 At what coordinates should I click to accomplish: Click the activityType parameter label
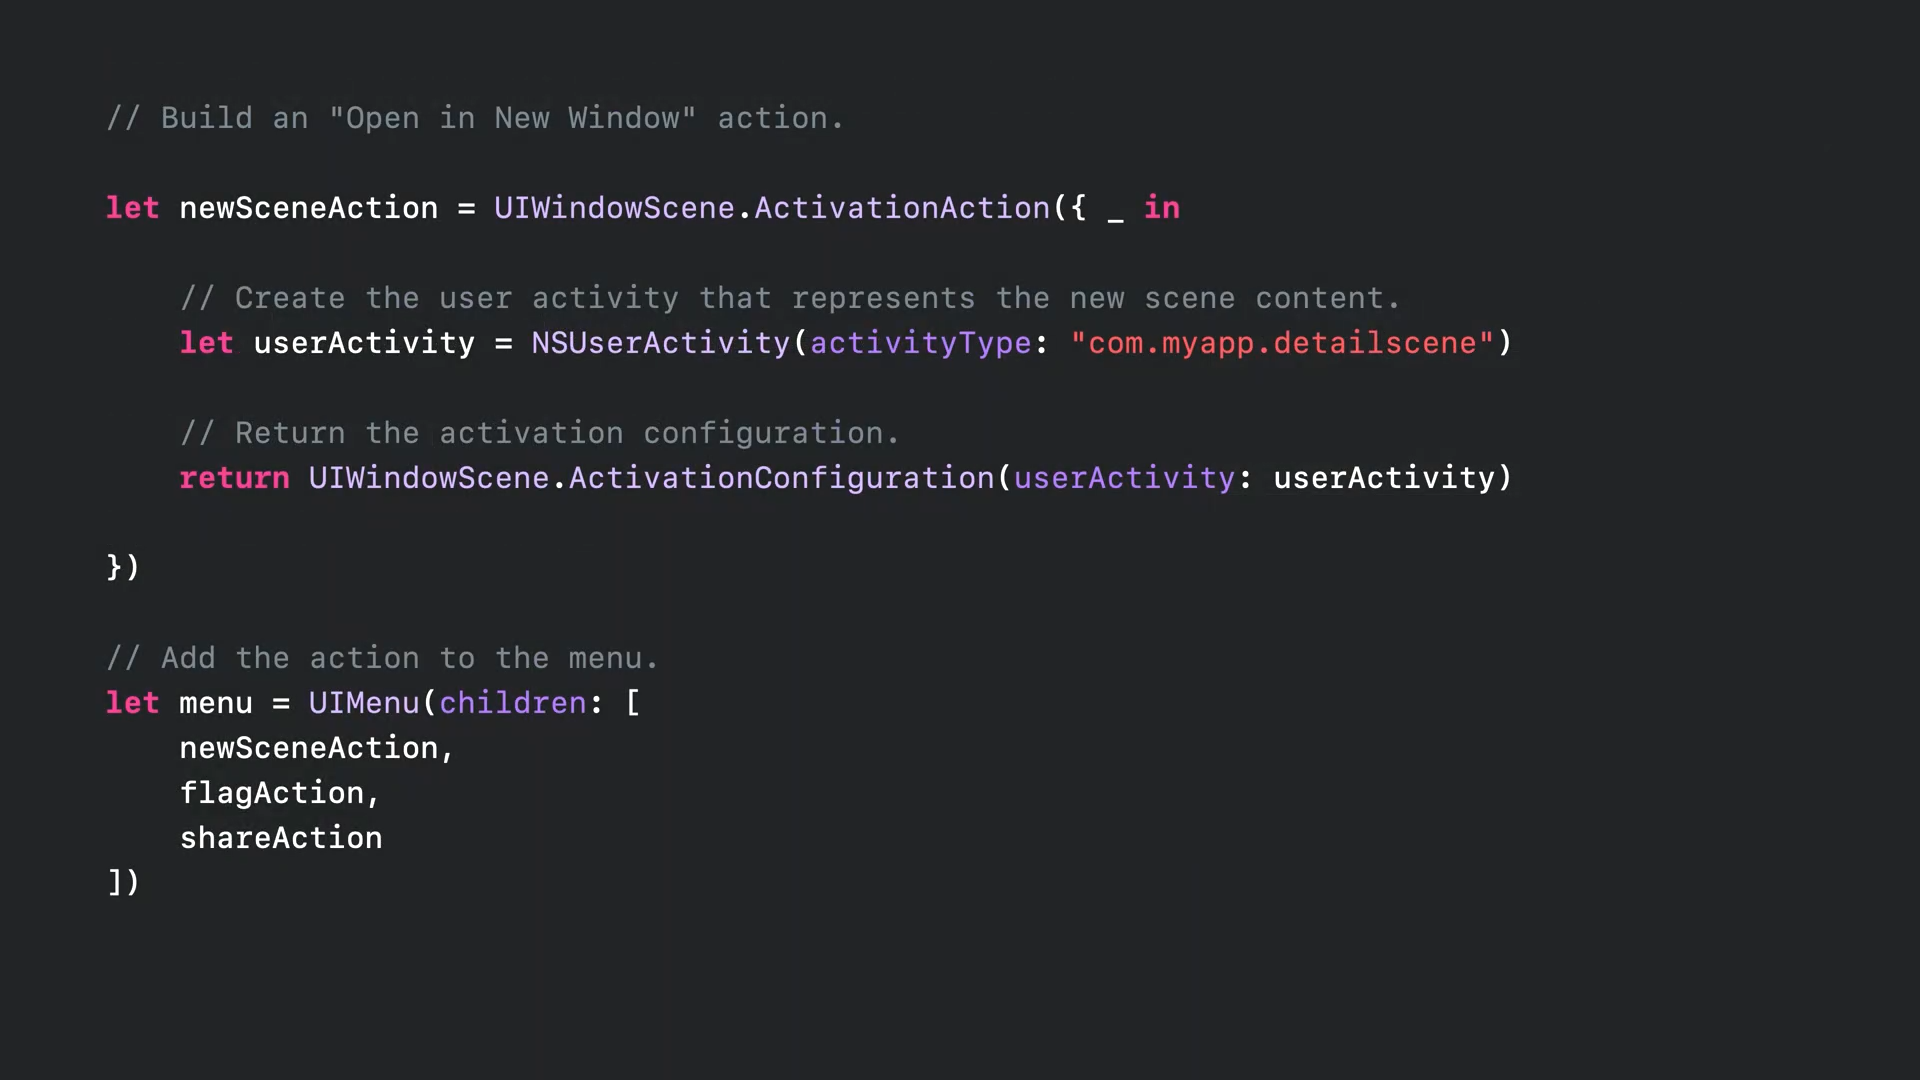pyautogui.click(x=920, y=343)
